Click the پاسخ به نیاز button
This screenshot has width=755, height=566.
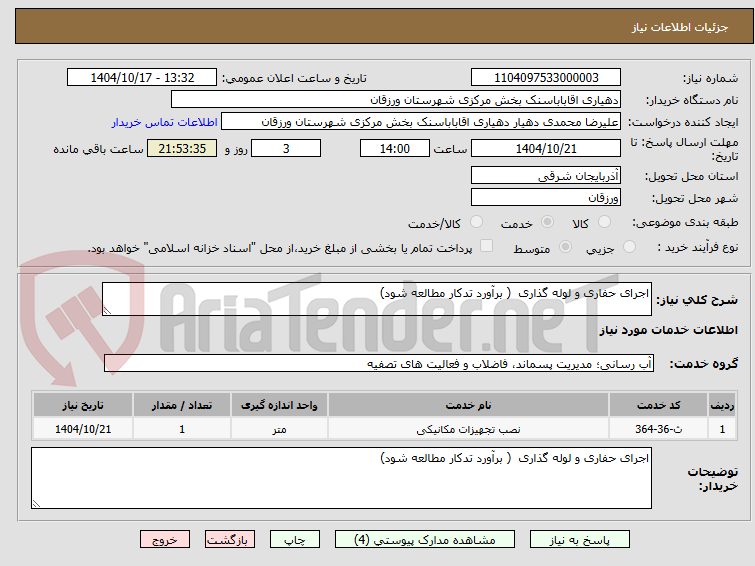tap(579, 540)
